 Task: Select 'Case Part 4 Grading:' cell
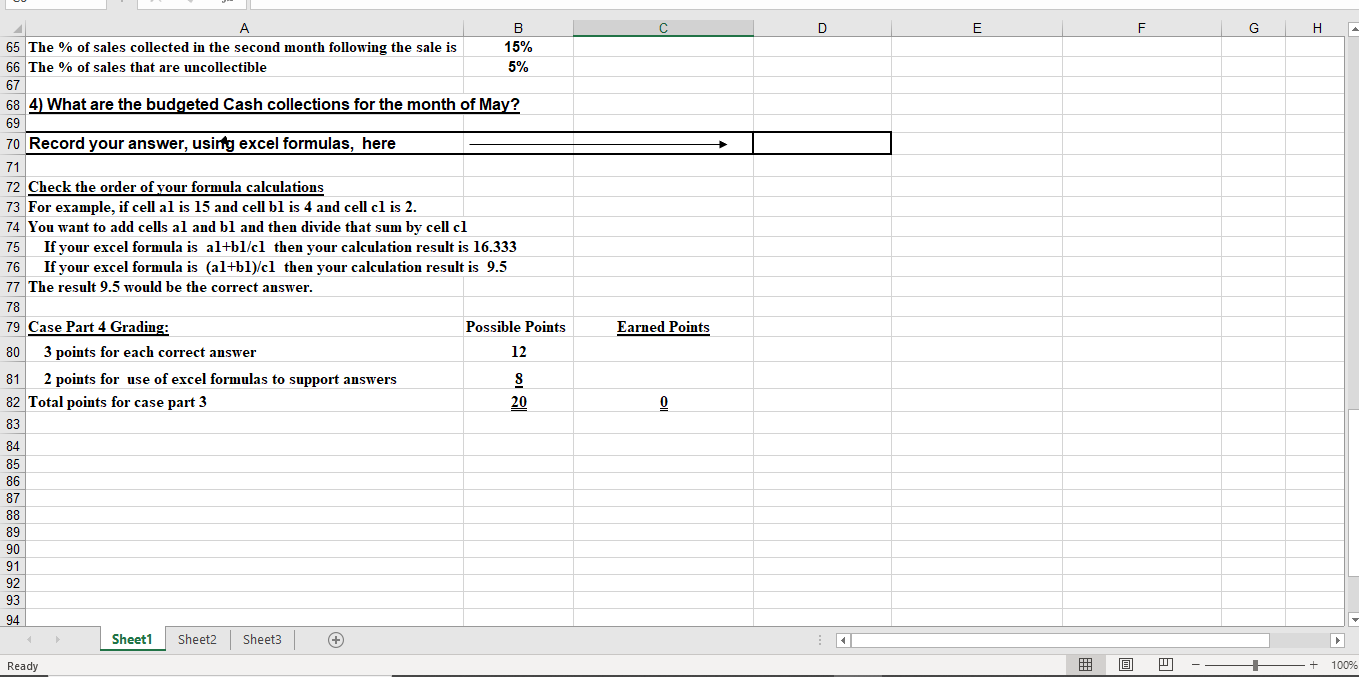(x=244, y=327)
